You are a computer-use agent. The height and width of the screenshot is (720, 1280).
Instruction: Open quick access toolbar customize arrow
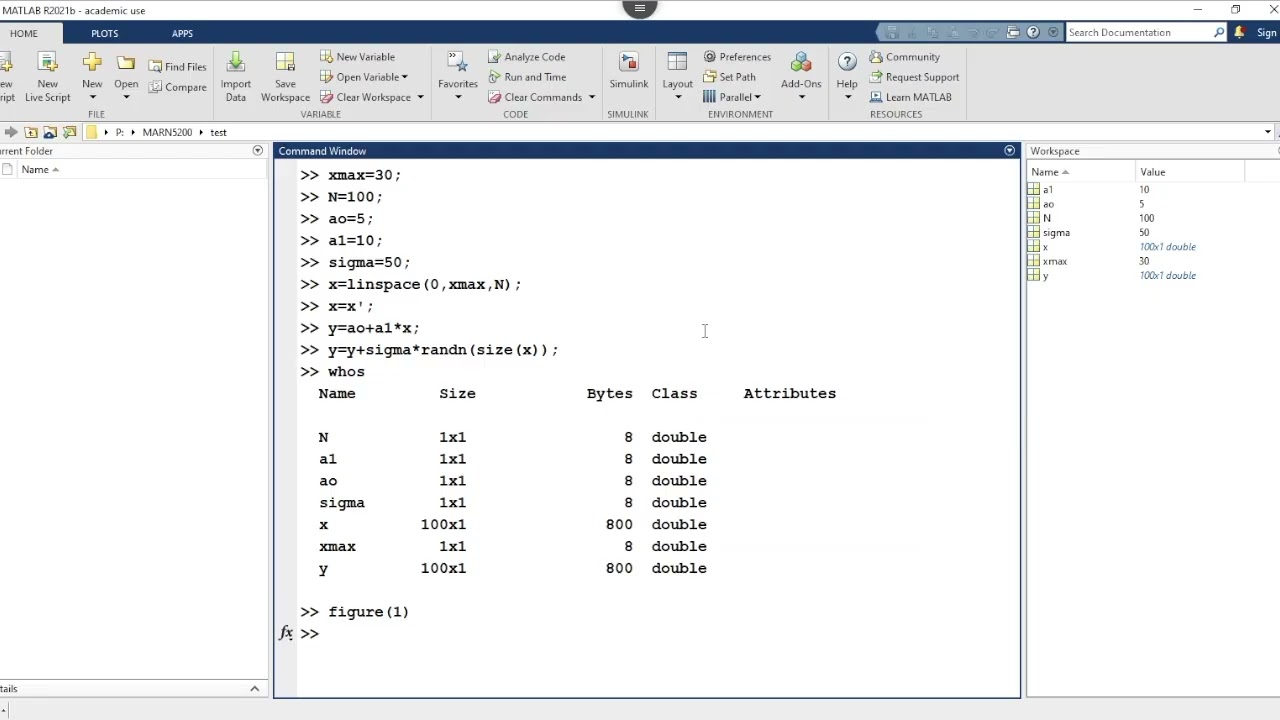pos(1052,32)
